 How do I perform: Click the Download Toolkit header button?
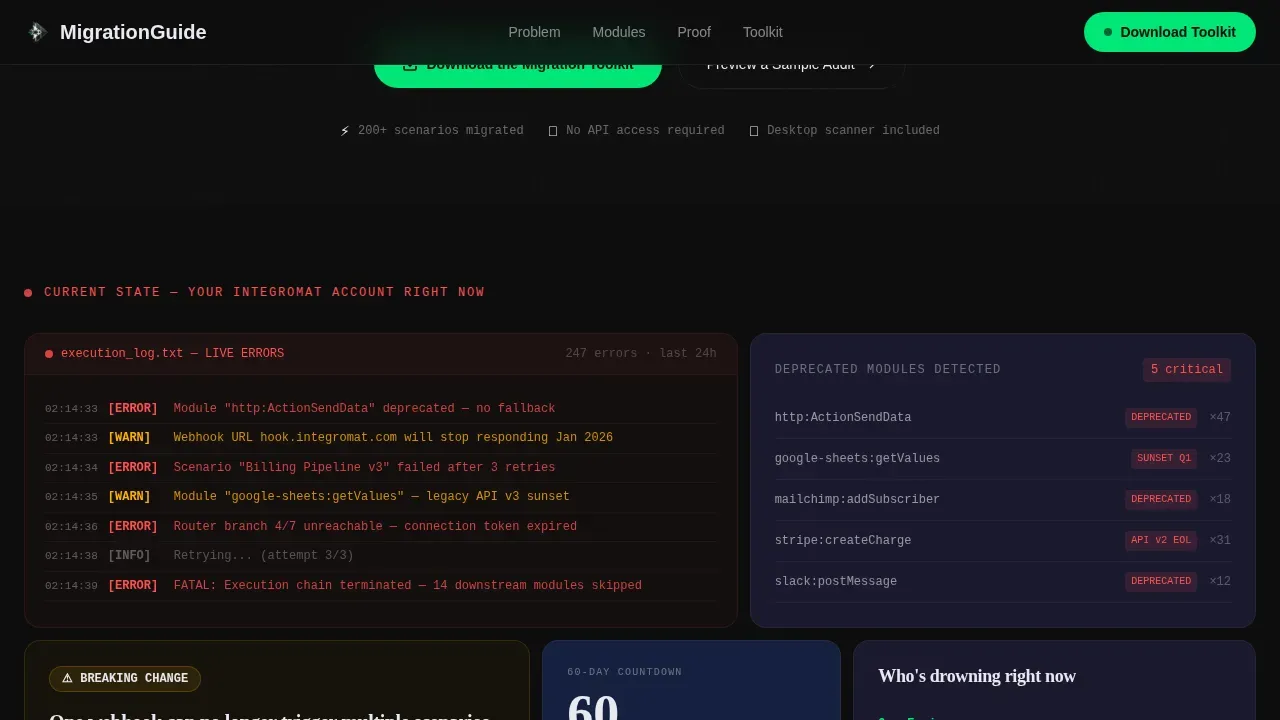point(1170,32)
